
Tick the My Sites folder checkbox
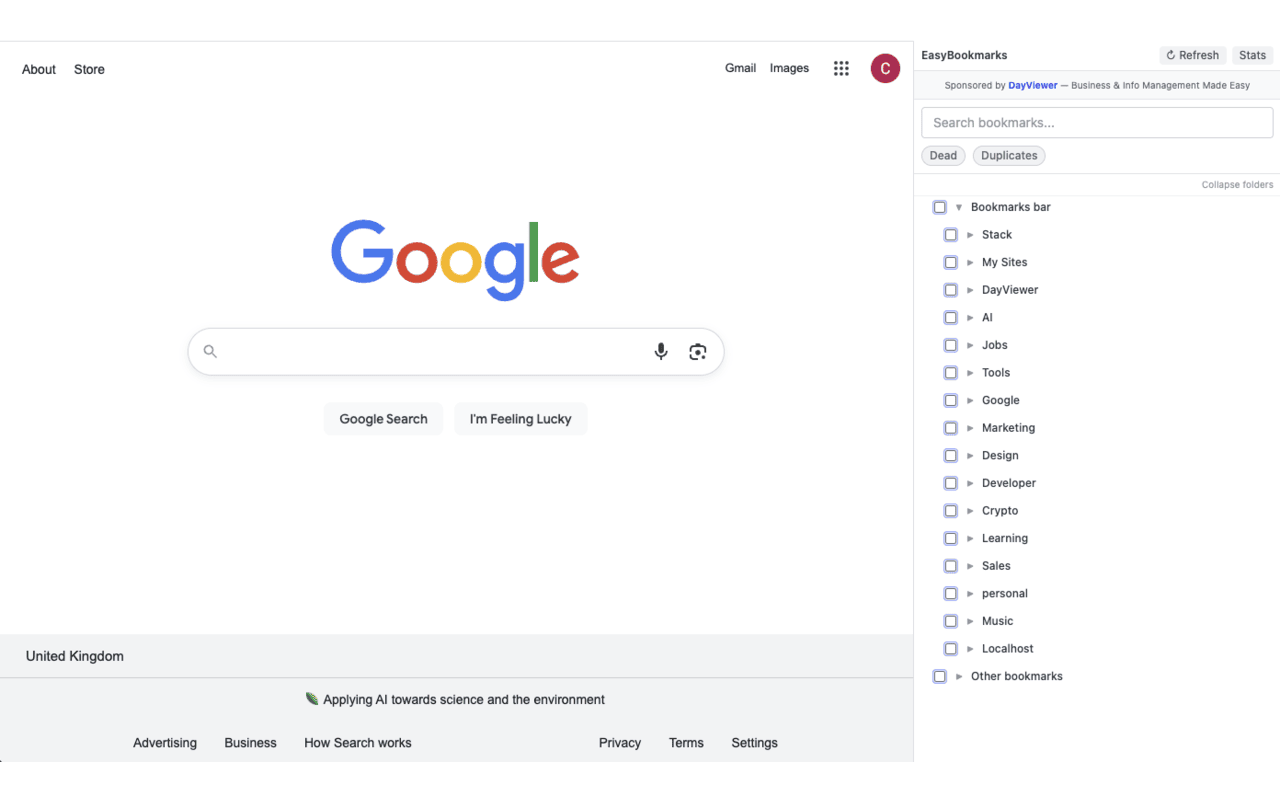(951, 262)
